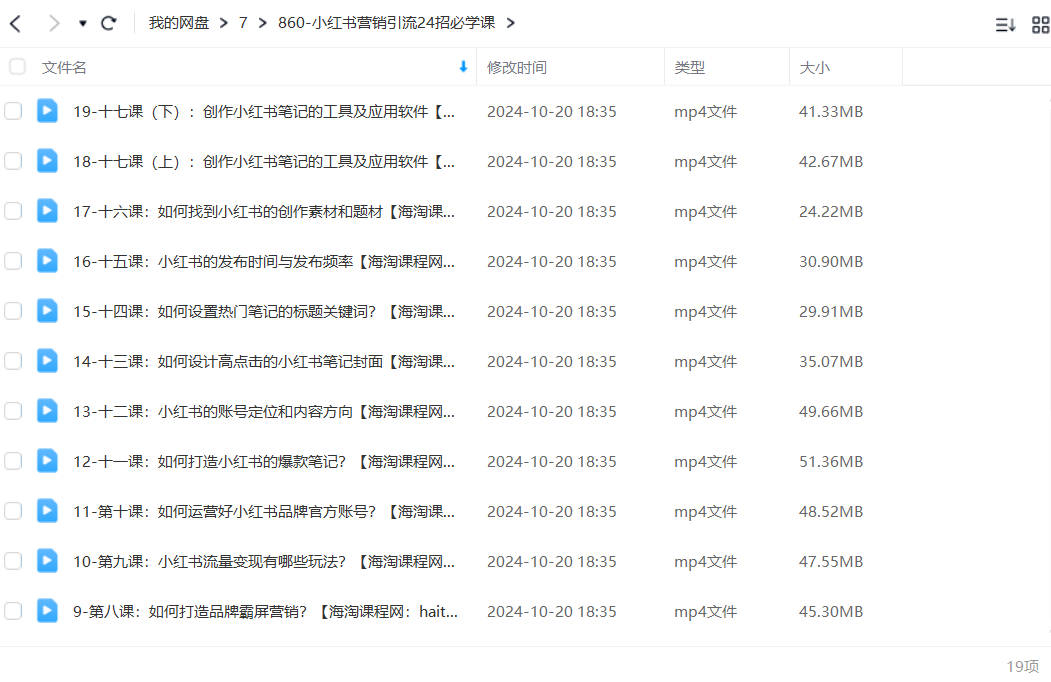1051x682 pixels.
Task: Select file name 14-十三课:如何设计高点击的封面
Action: tap(264, 362)
